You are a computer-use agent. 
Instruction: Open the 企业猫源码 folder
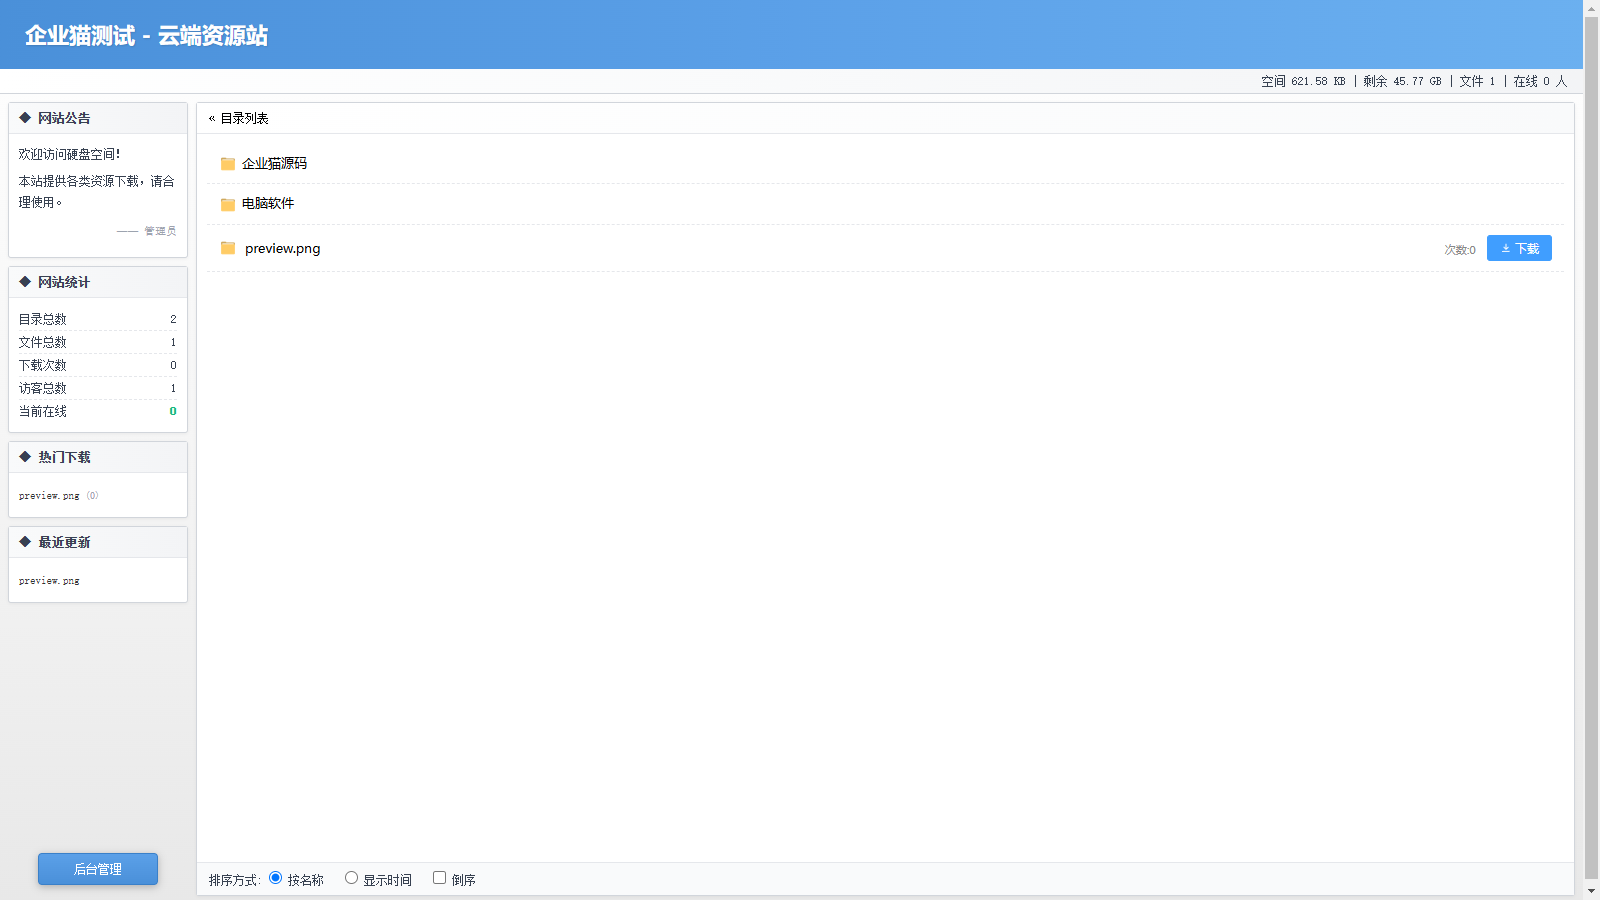274,164
